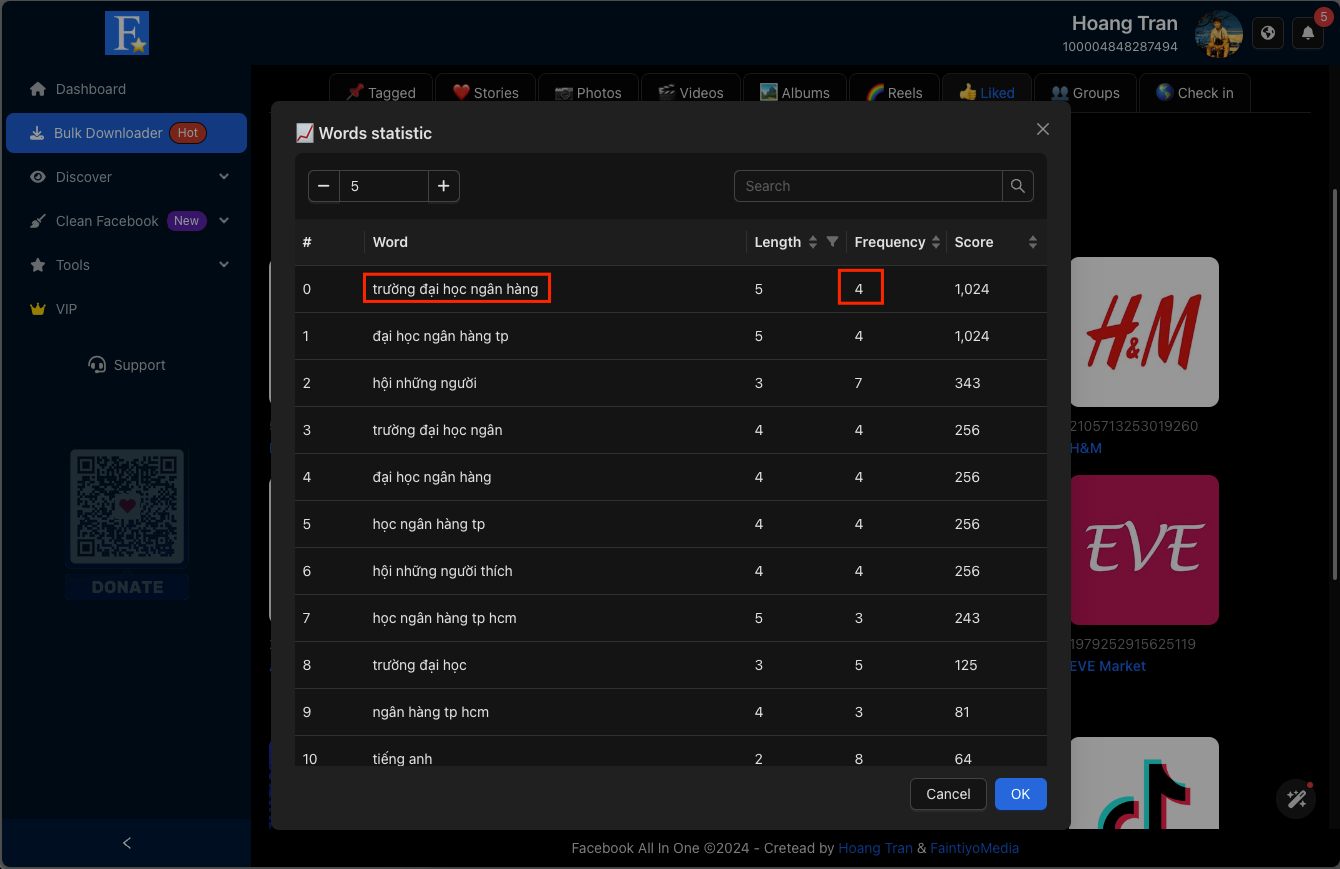Click the Cancel button
Image resolution: width=1340 pixels, height=869 pixels.
coord(948,794)
